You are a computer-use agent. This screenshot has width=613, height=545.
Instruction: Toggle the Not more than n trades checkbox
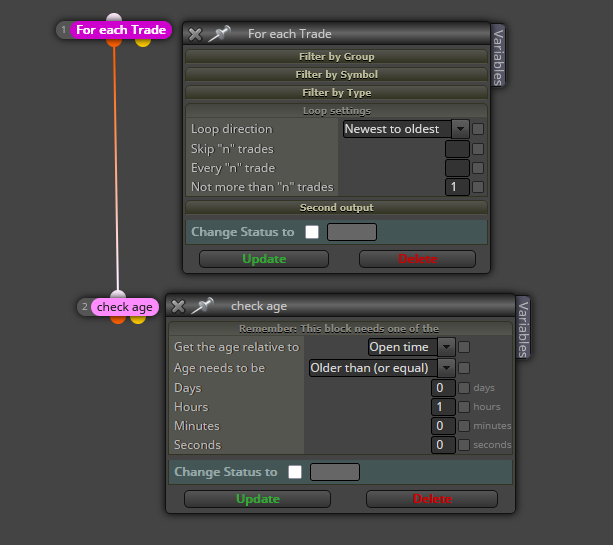pos(478,187)
